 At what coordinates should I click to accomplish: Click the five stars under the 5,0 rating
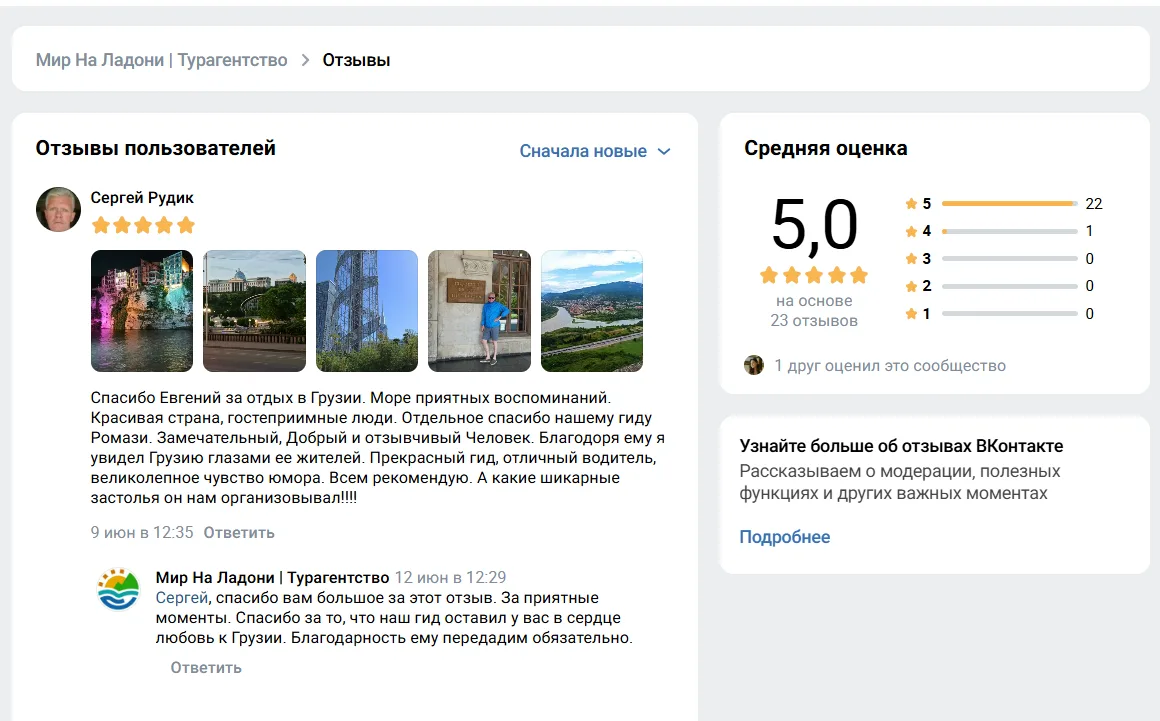(x=814, y=276)
